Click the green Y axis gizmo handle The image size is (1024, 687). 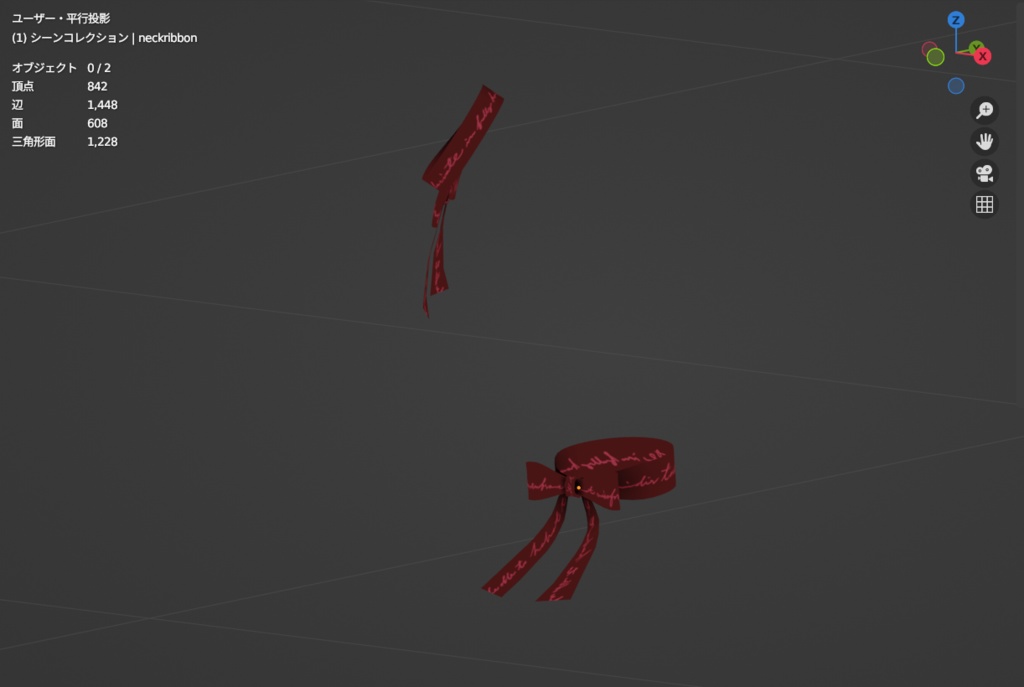976,47
